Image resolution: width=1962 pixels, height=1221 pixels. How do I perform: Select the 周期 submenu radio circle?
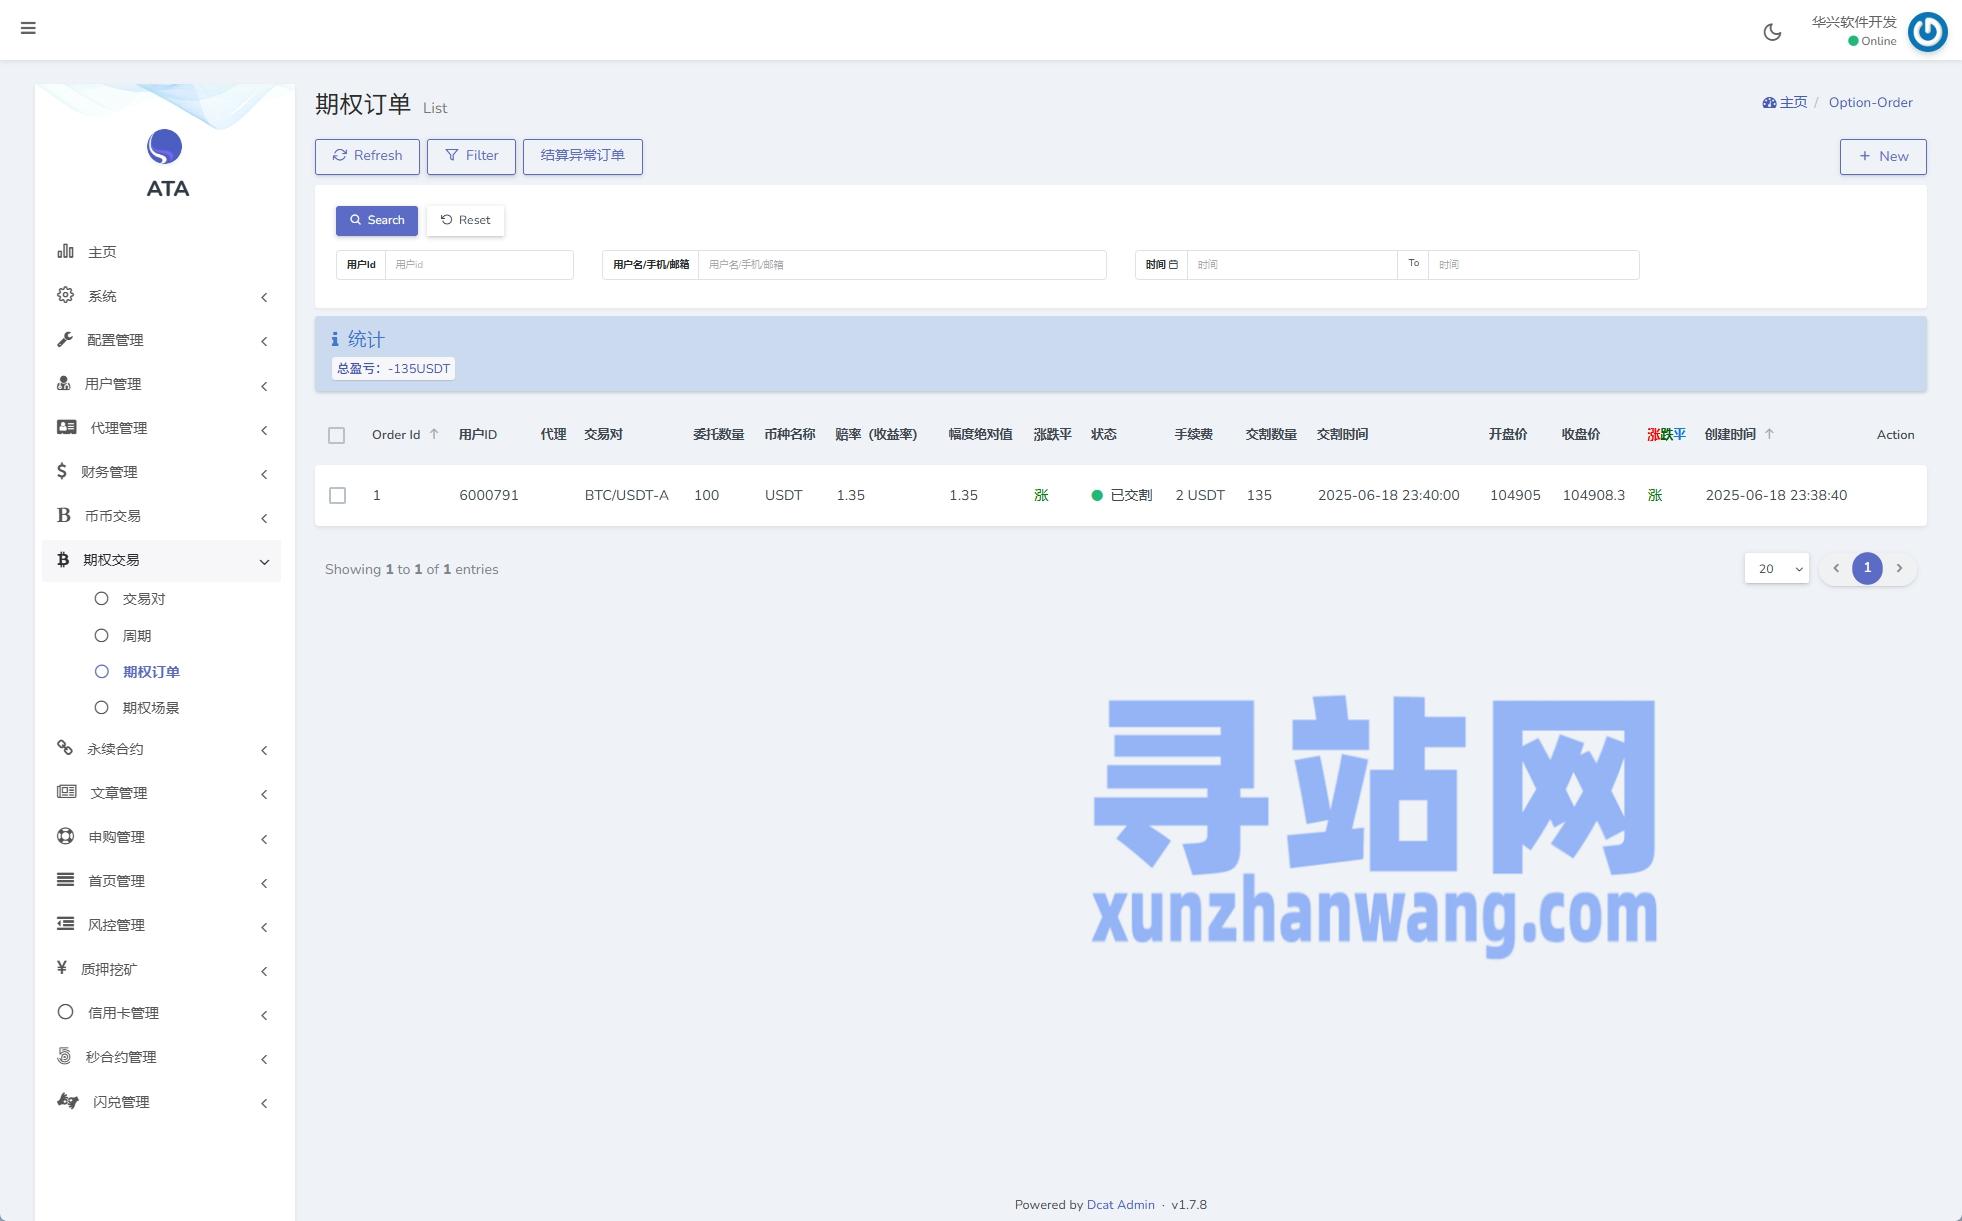click(101, 636)
